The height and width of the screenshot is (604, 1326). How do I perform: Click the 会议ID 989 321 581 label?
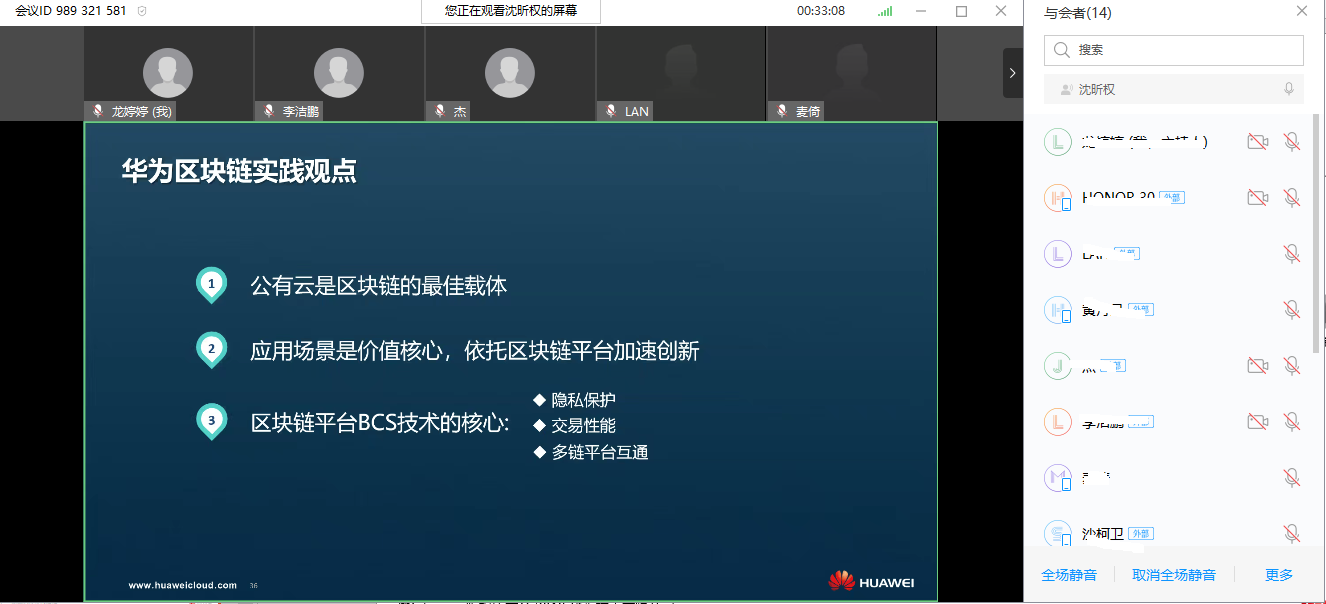tap(70, 11)
